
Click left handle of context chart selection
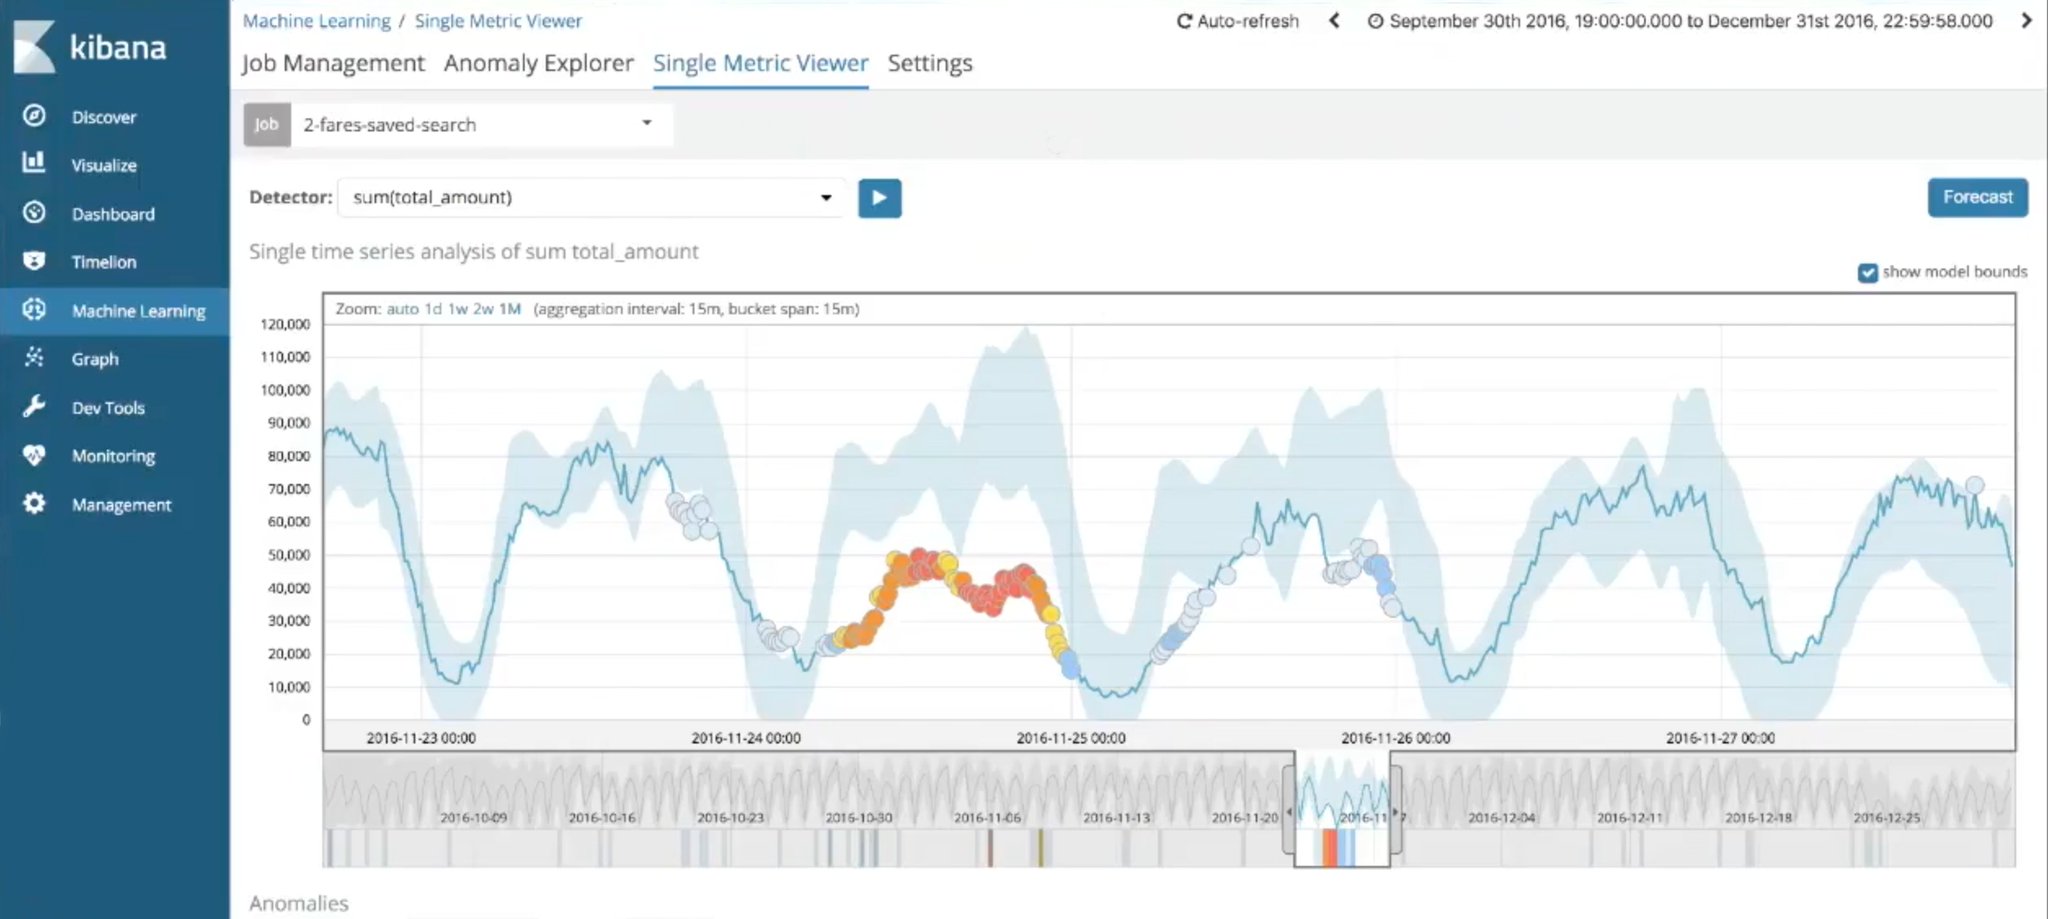pos(1289,811)
